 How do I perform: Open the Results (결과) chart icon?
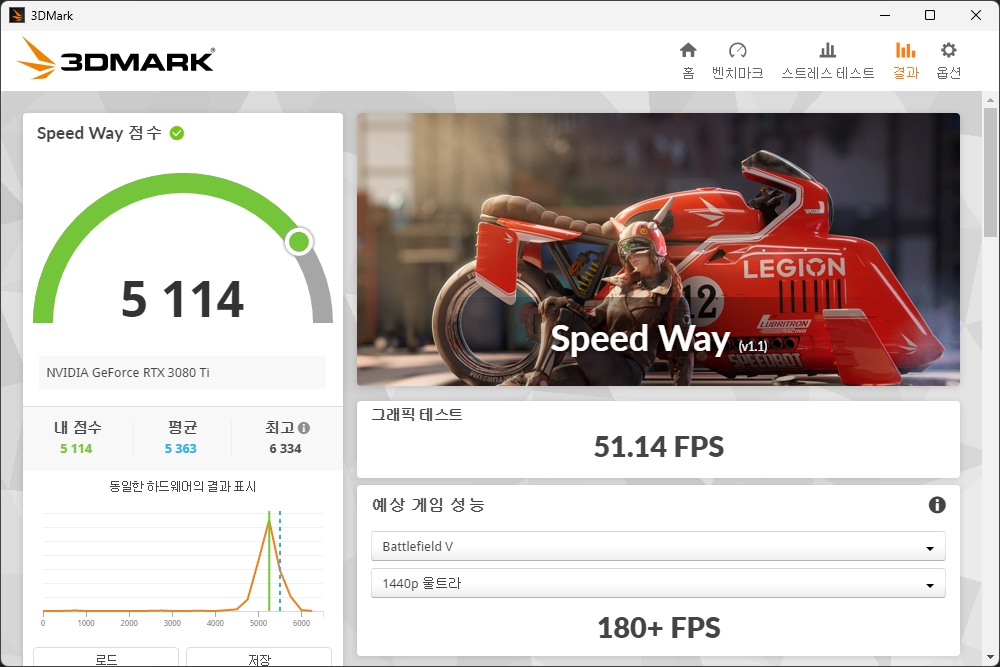(906, 50)
